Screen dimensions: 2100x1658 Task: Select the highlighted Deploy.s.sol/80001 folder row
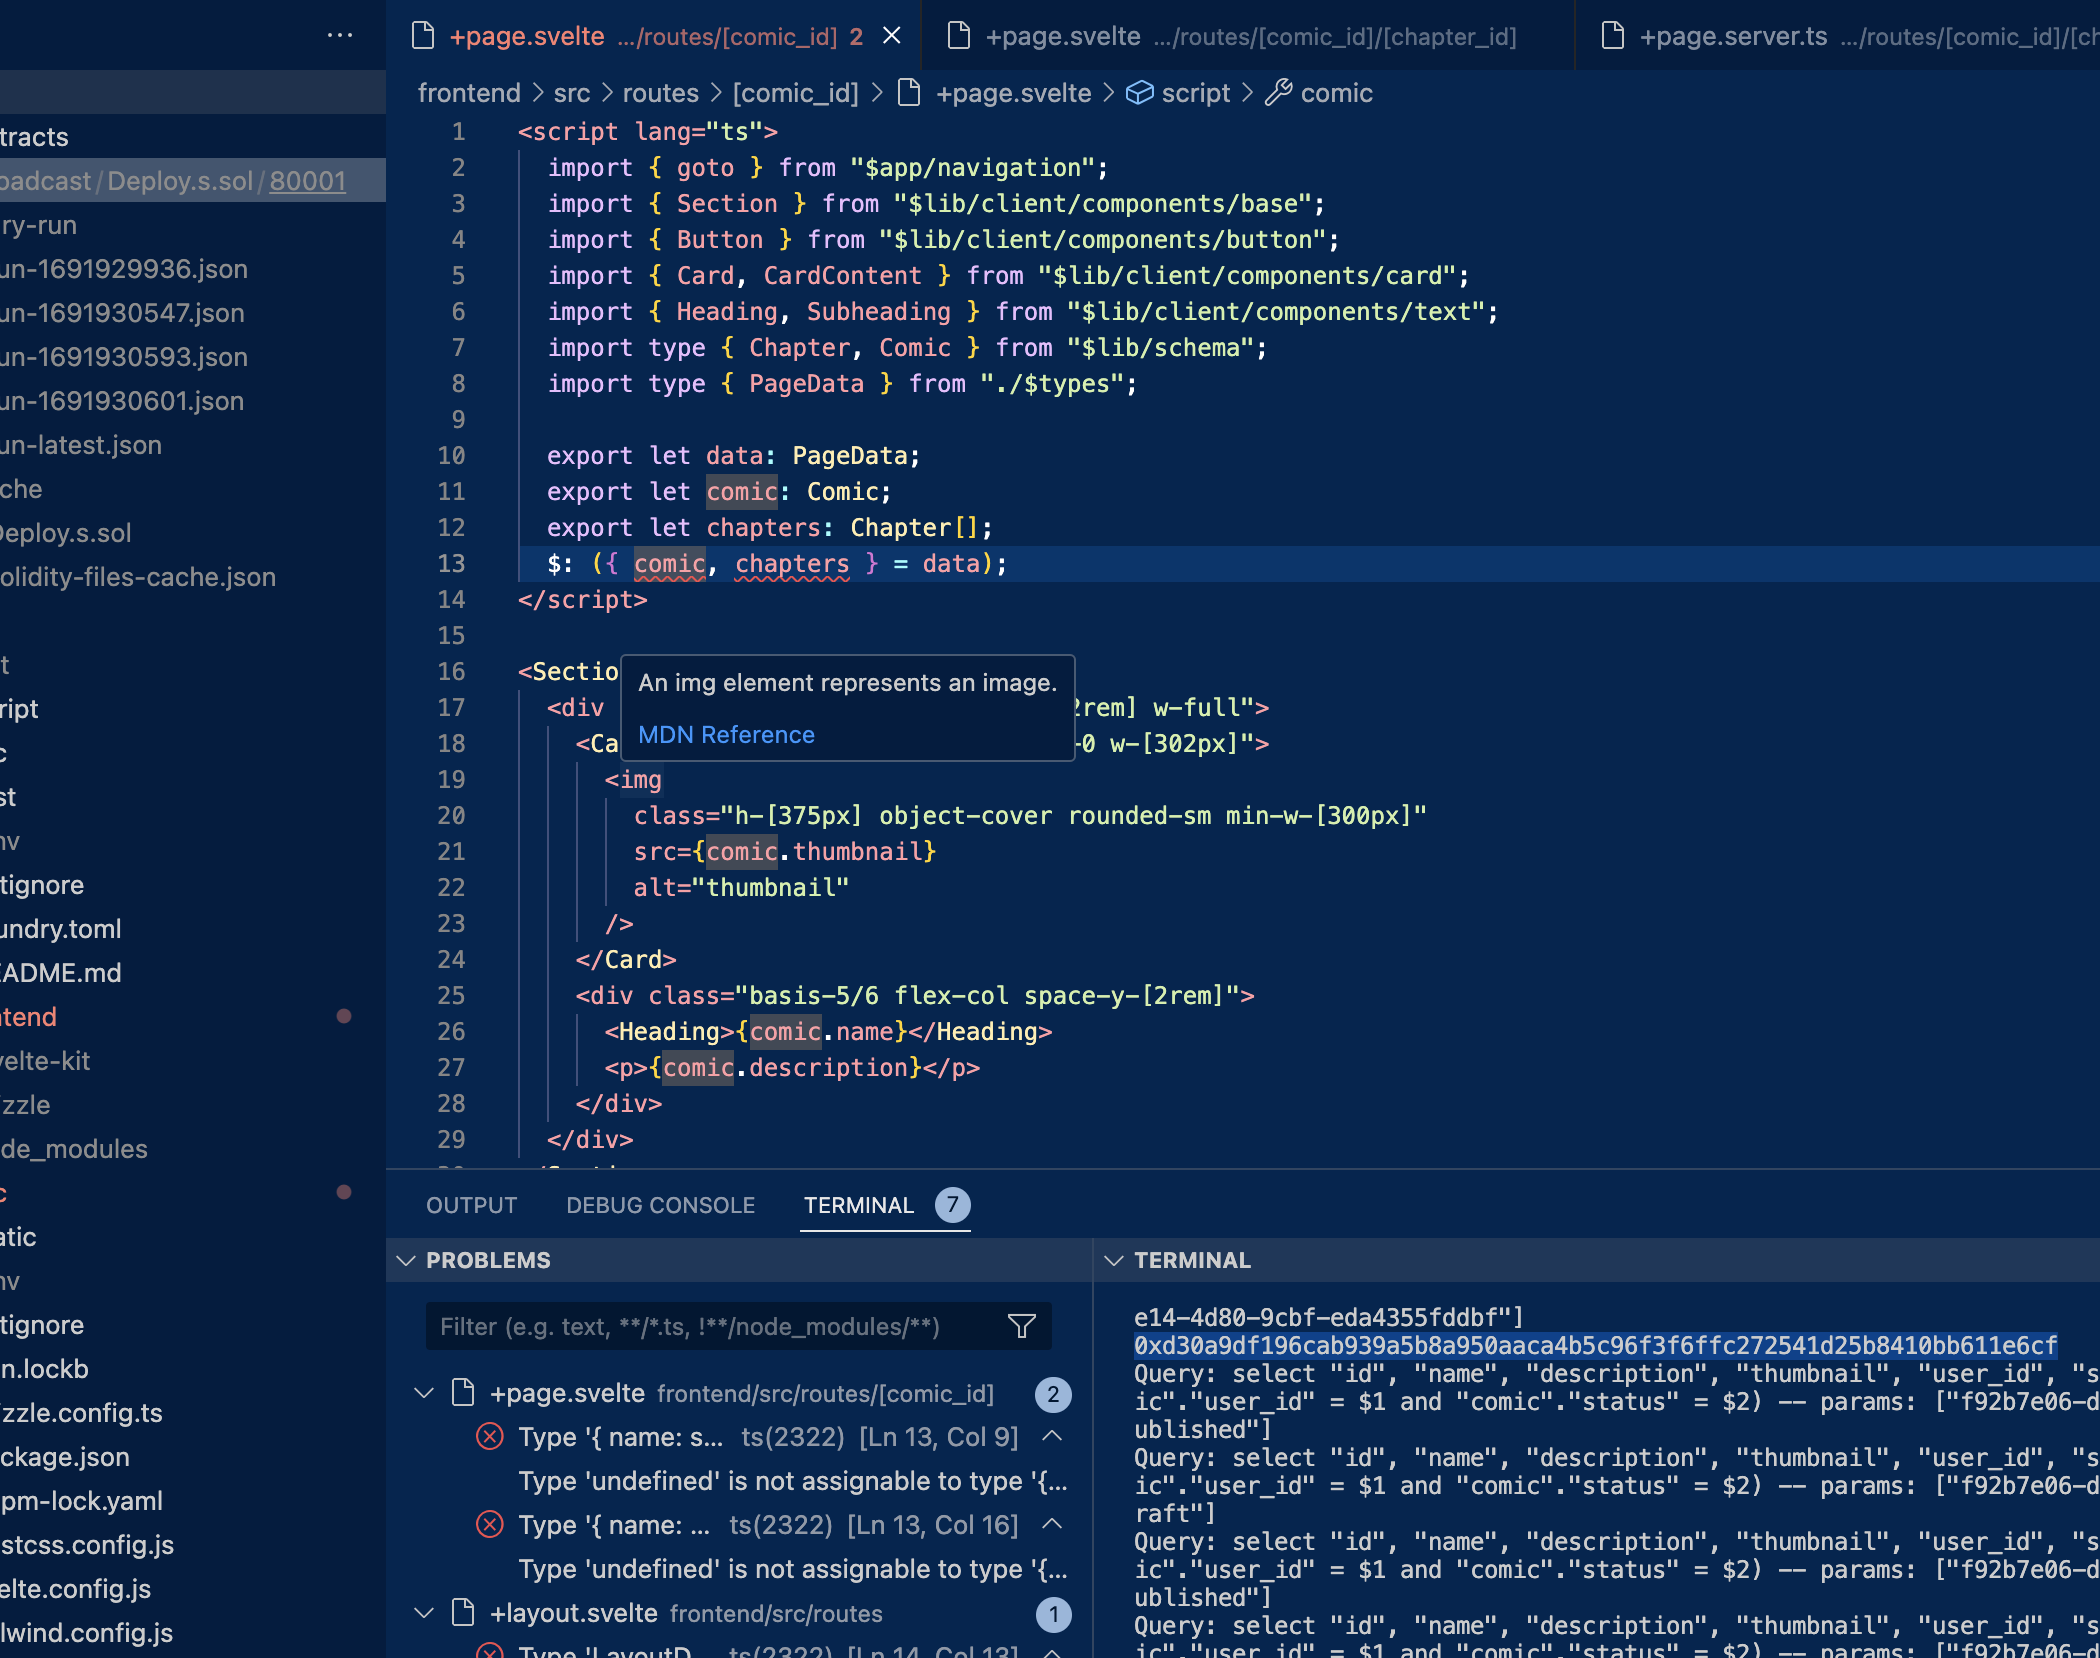pyautogui.click(x=193, y=181)
